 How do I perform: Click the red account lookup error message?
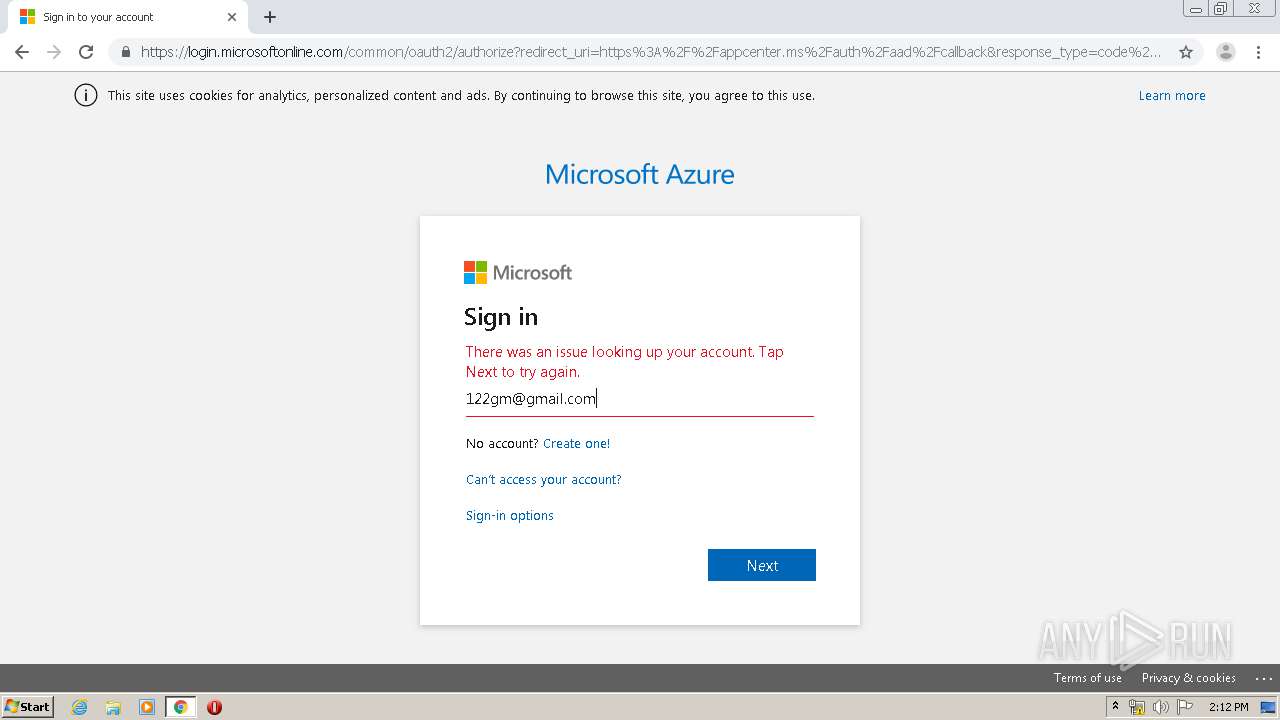tap(625, 362)
